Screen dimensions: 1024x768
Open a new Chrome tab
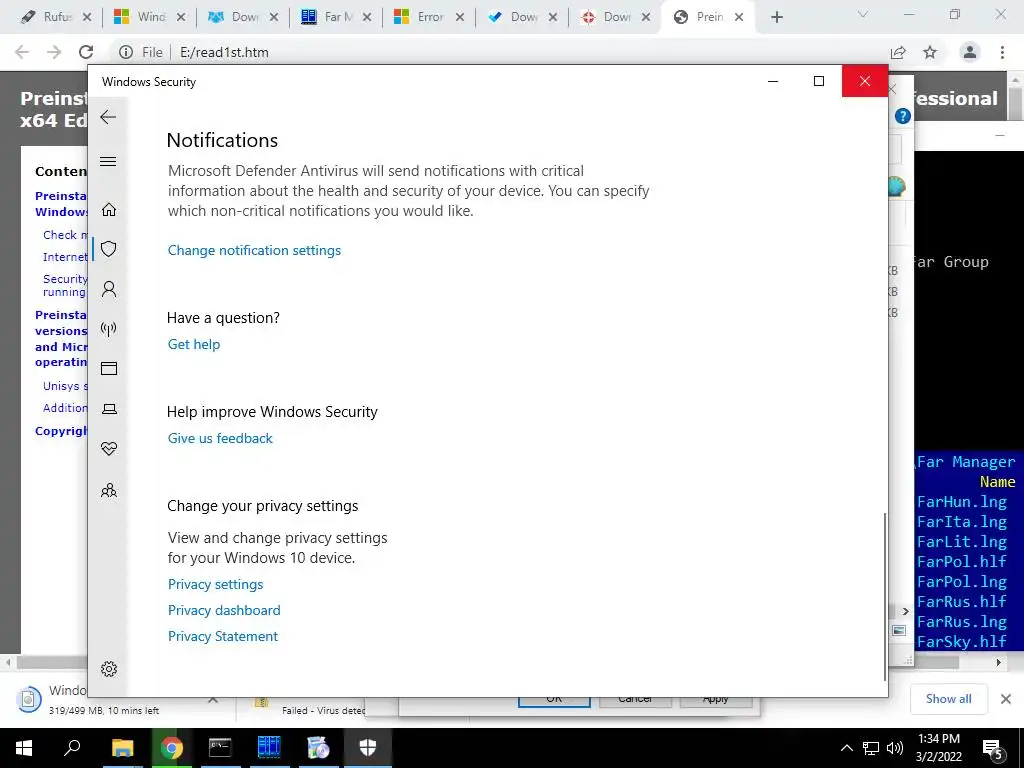click(x=776, y=17)
